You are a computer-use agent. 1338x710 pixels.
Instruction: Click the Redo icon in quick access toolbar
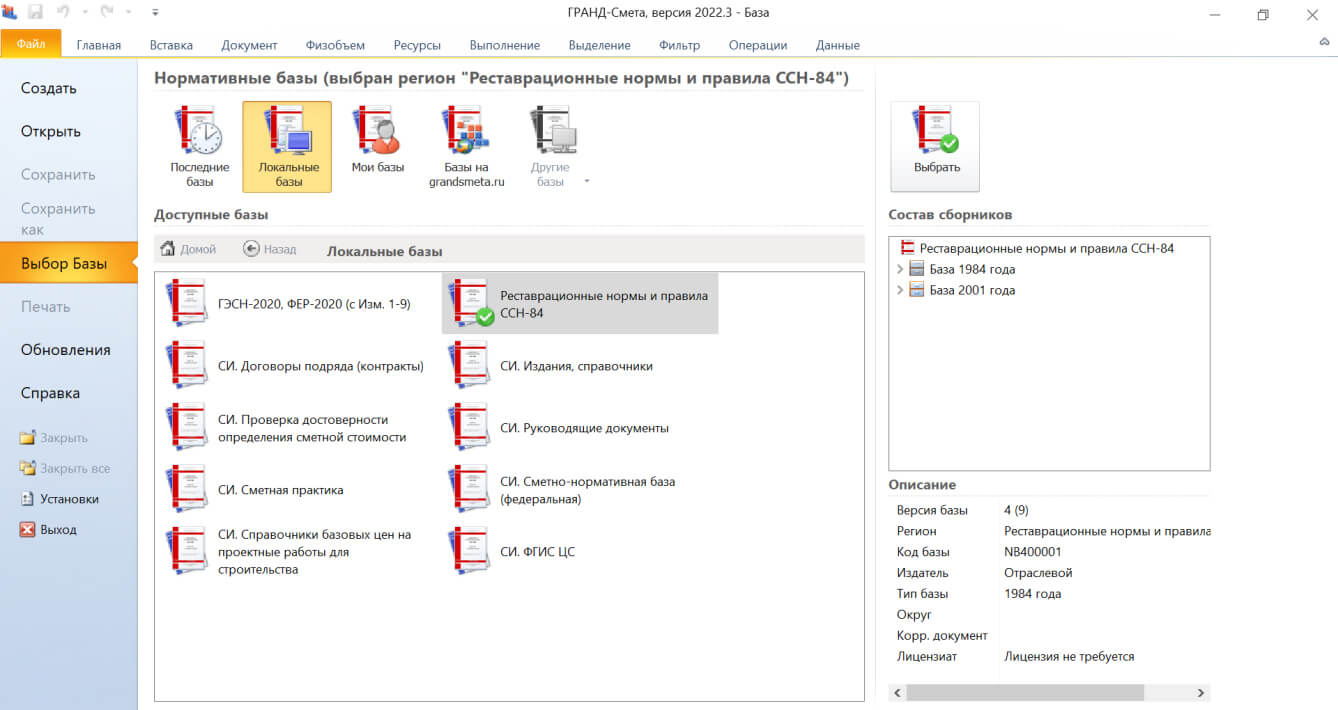pos(107,12)
